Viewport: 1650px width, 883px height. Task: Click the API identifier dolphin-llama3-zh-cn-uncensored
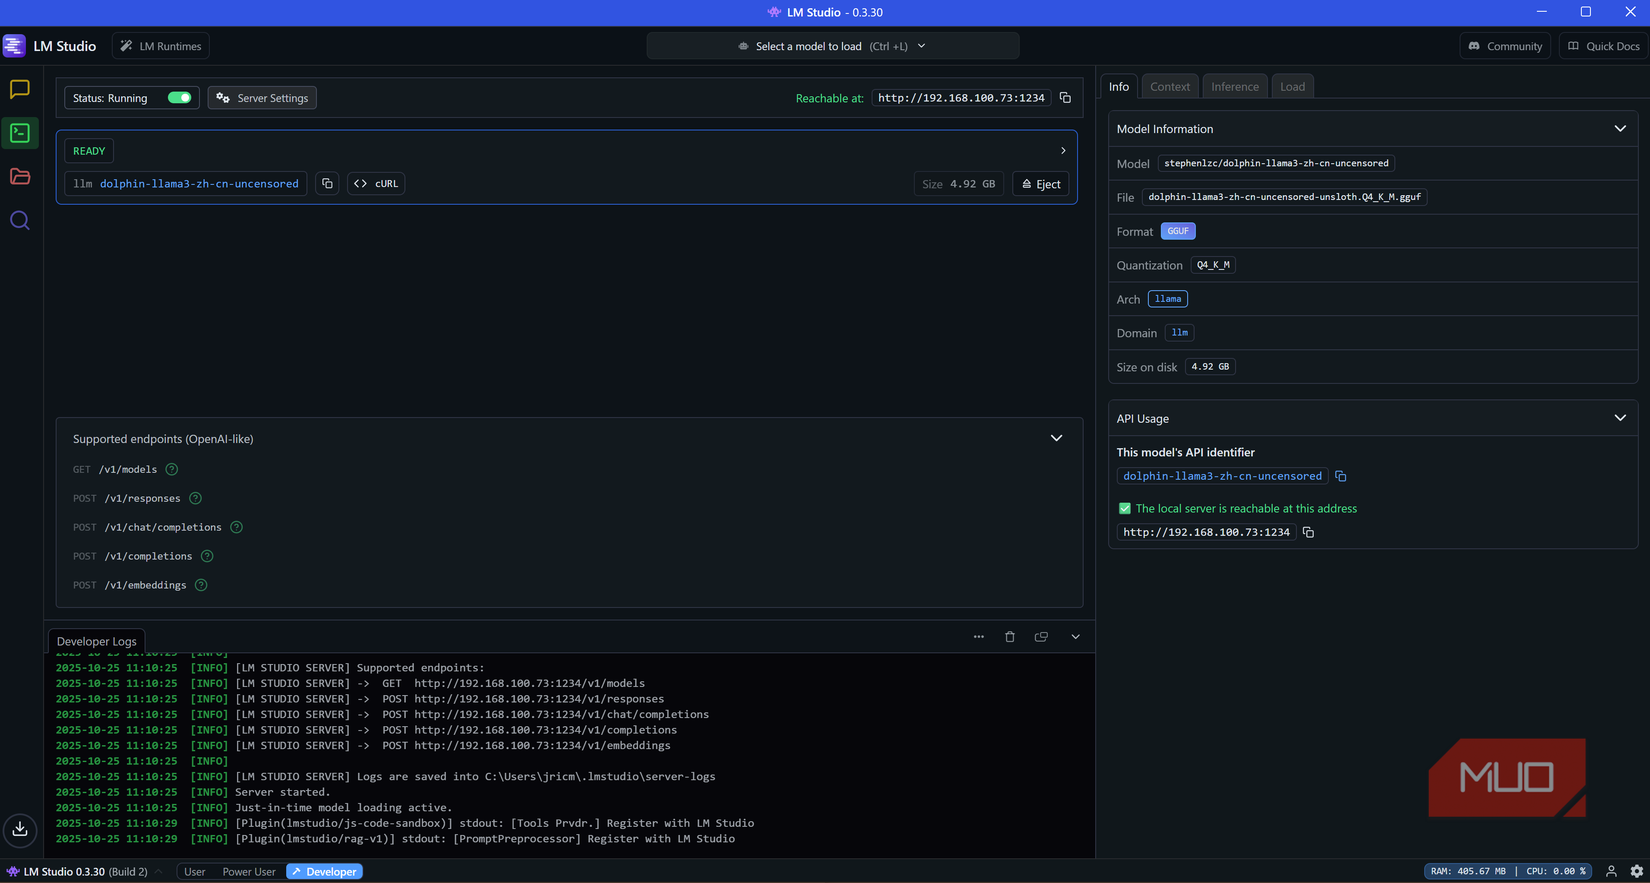(x=1222, y=476)
